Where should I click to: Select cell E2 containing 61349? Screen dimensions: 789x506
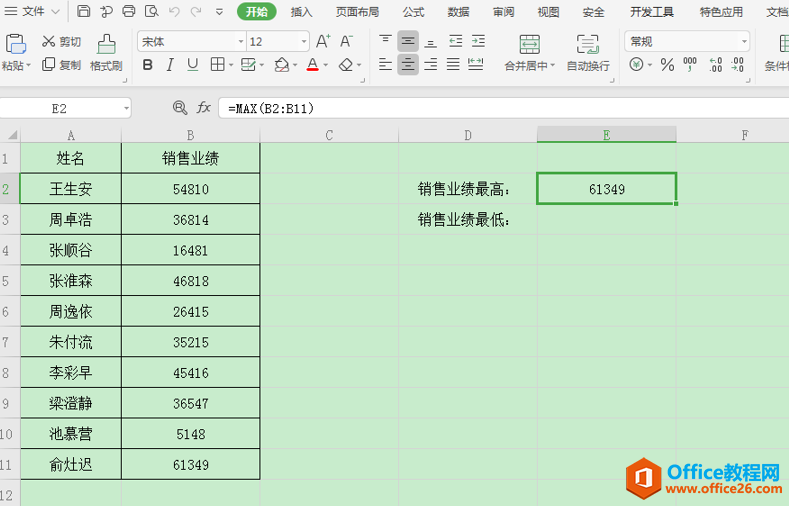click(606, 188)
